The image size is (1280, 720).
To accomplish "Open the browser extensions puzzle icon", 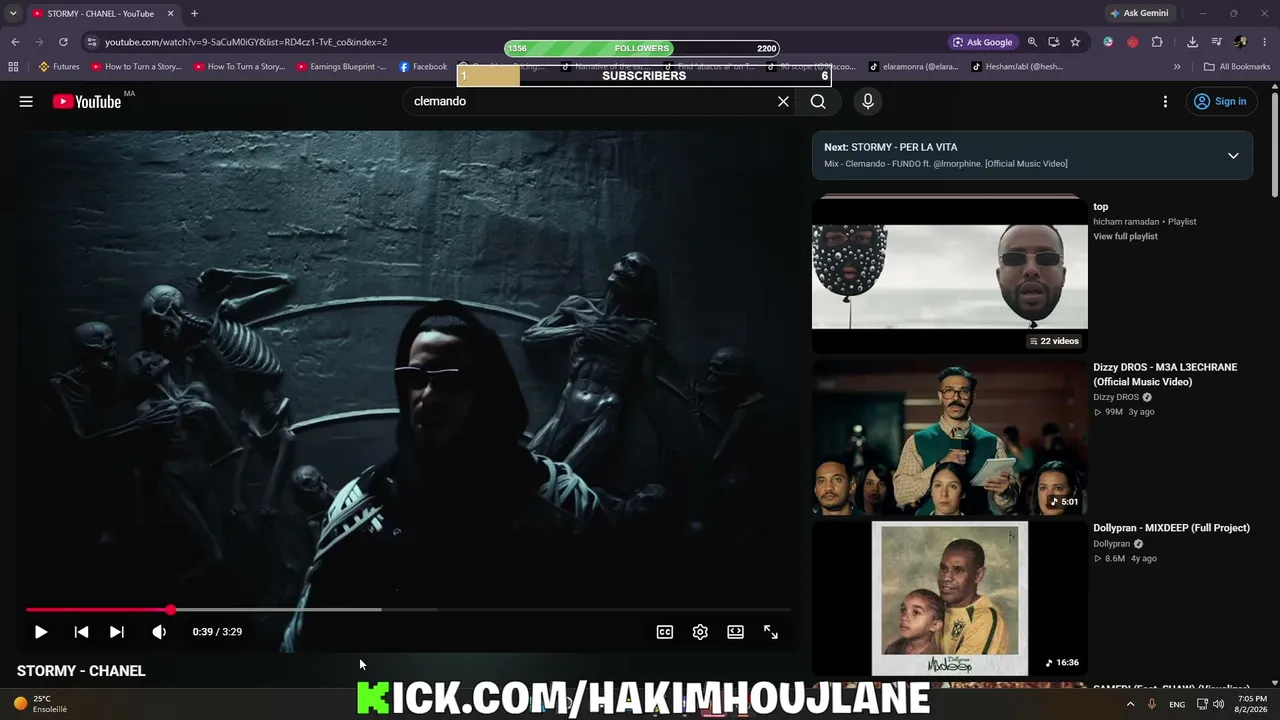I will point(1157,42).
